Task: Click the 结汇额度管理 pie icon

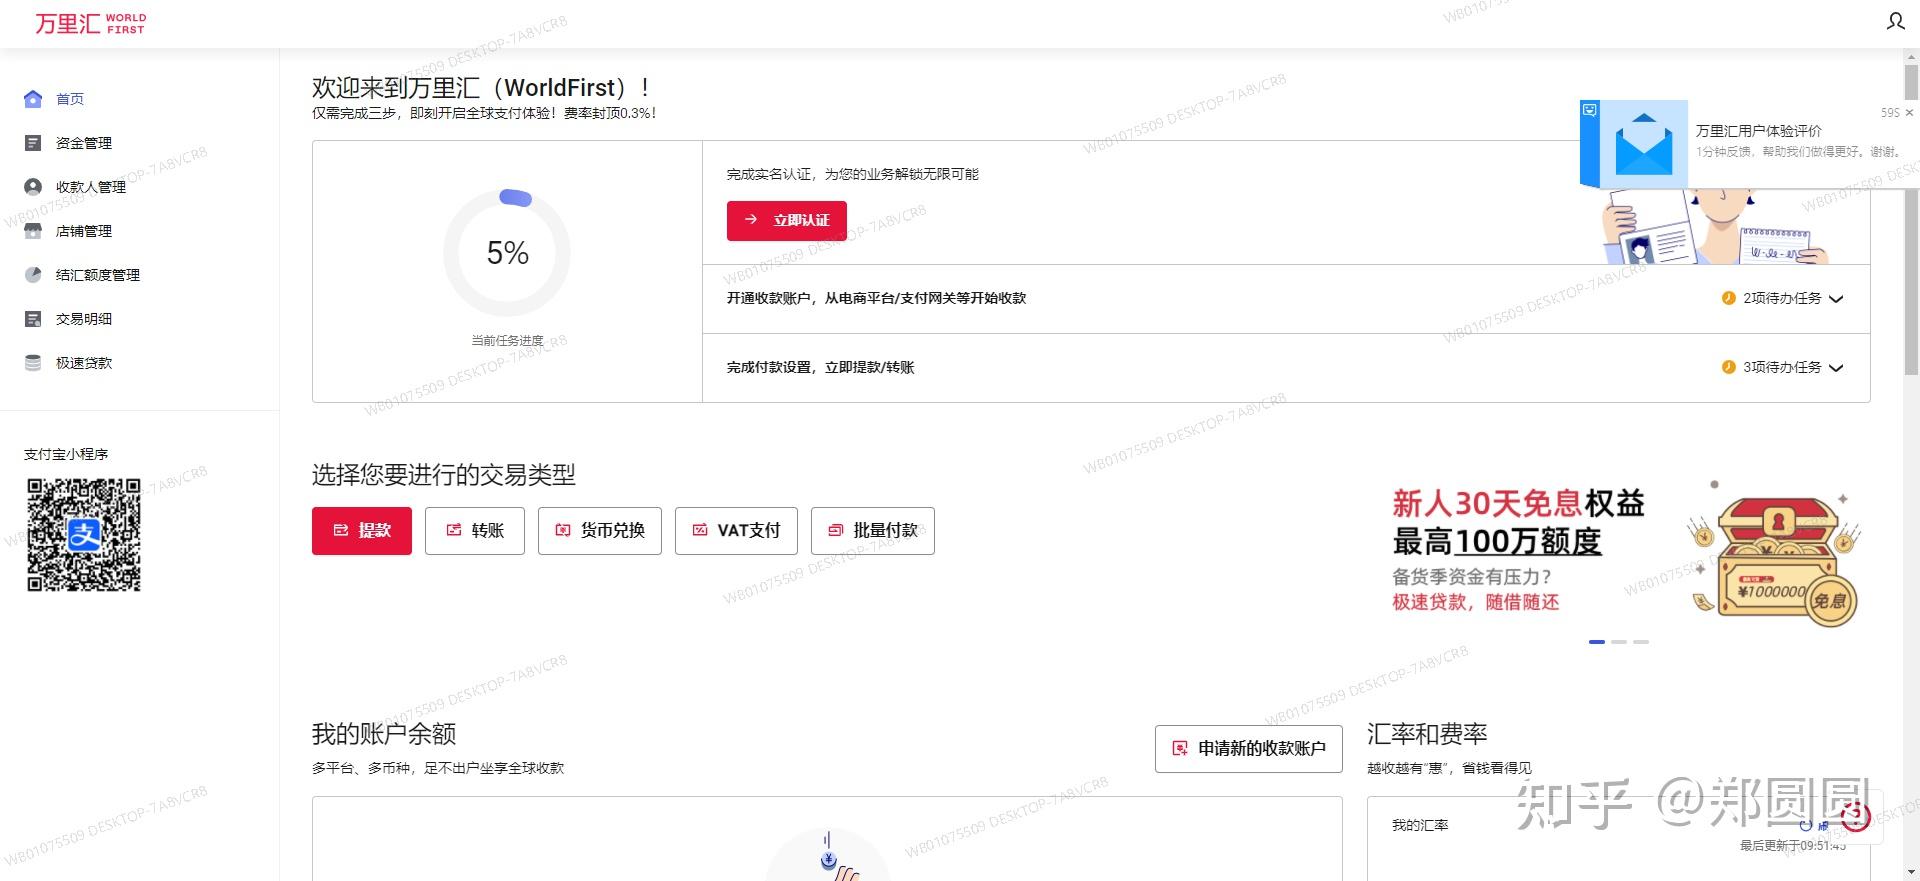Action: 33,275
